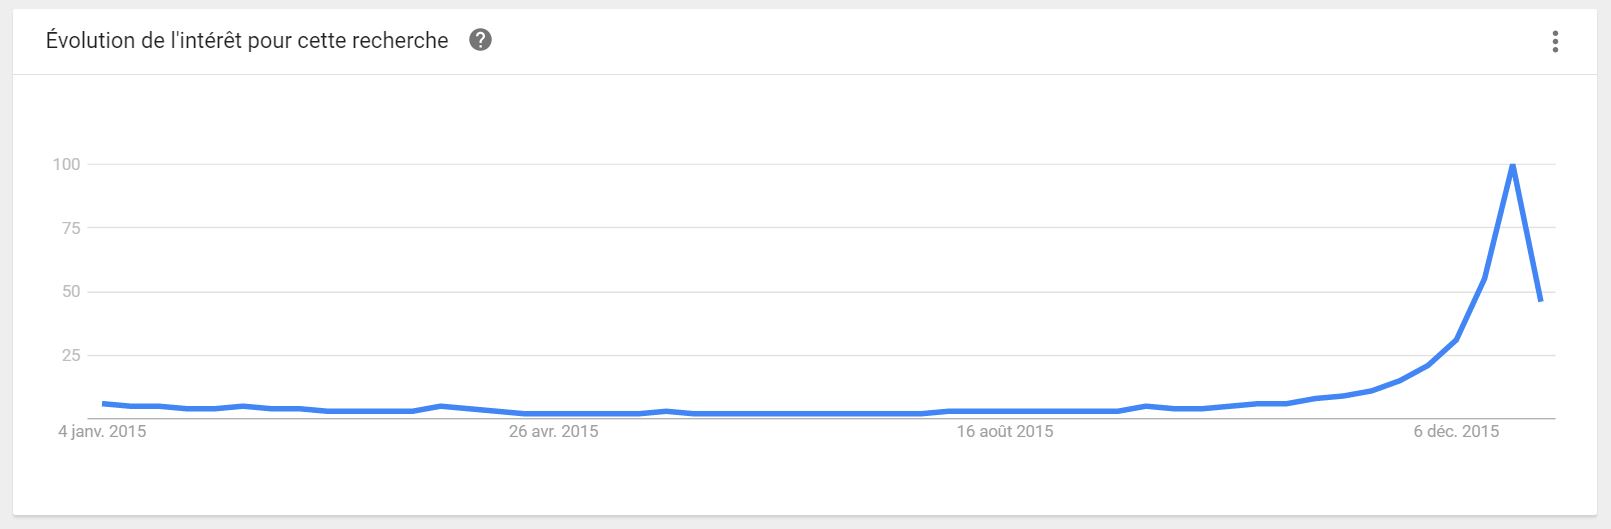Click the y-axis label 50
The width and height of the screenshot is (1611, 529).
[70, 292]
